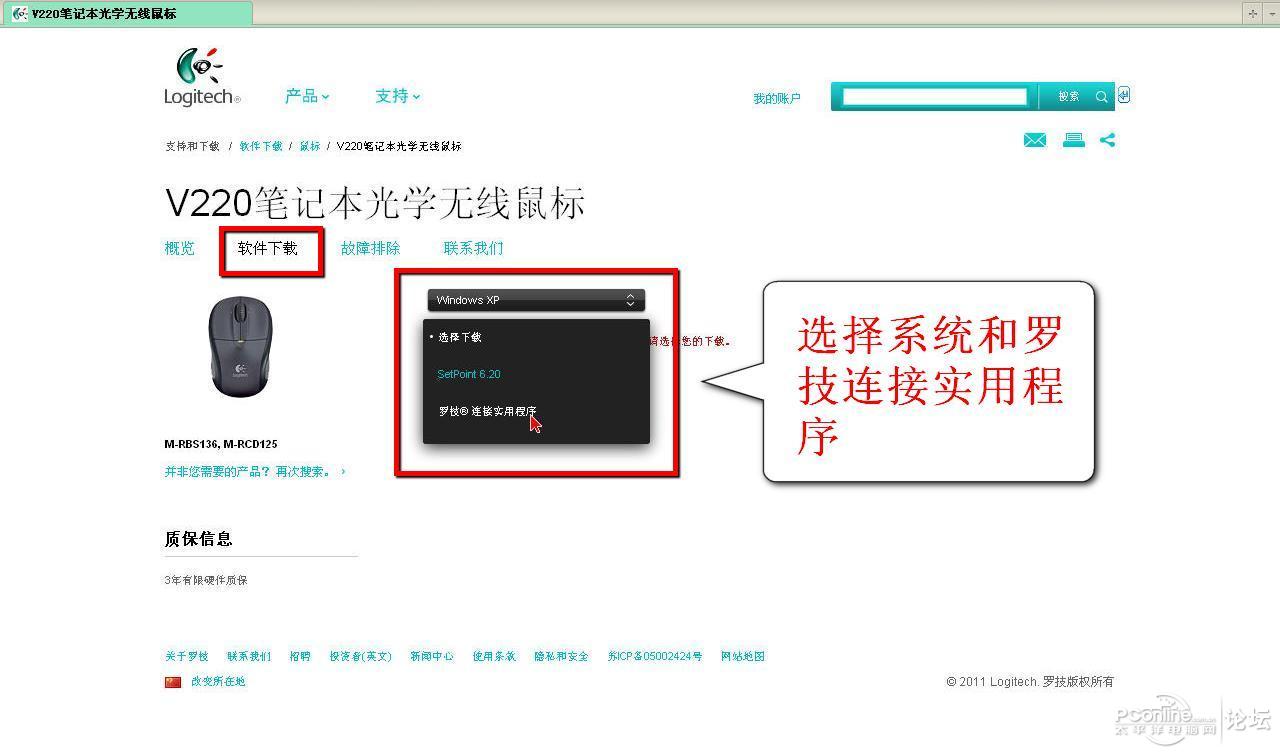Click 改变所在地 link
Viewport: 1280px width, 755px height.
218,682
